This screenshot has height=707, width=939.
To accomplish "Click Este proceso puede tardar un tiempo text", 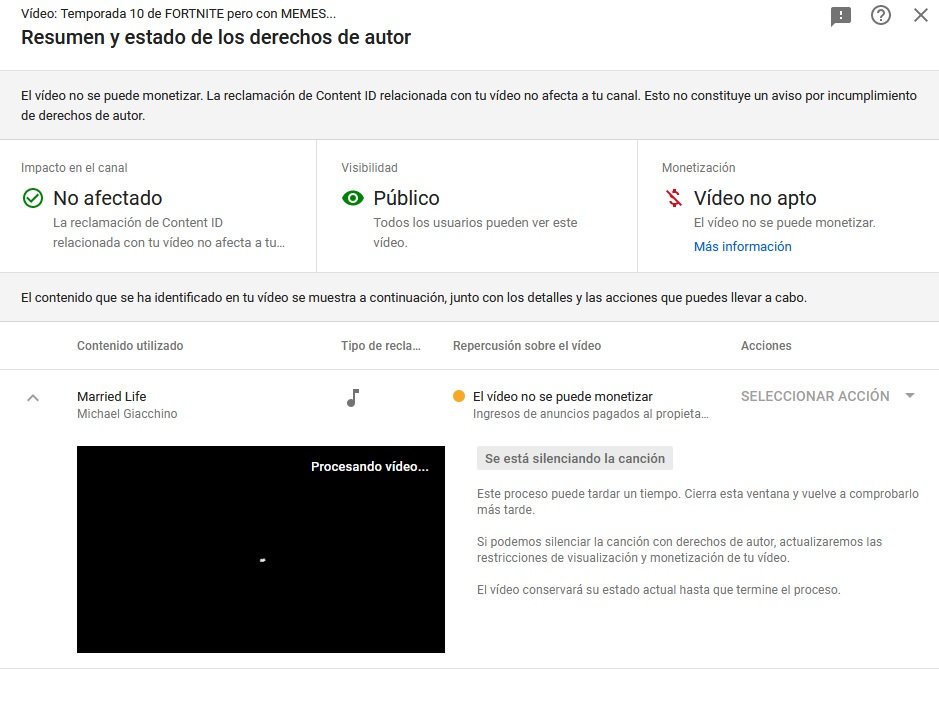I will pyautogui.click(x=698, y=502).
